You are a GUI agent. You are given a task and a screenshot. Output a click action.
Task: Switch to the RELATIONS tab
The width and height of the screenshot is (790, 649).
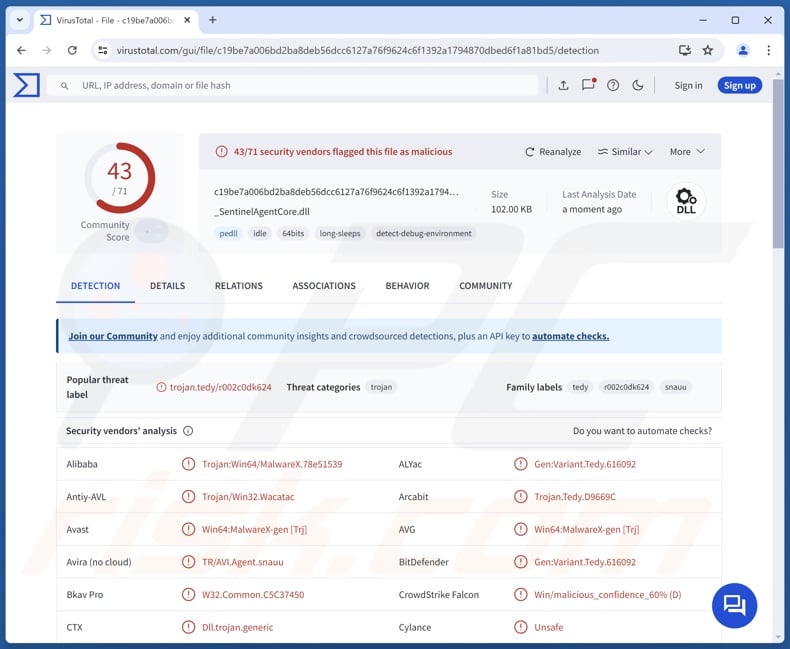tap(239, 286)
